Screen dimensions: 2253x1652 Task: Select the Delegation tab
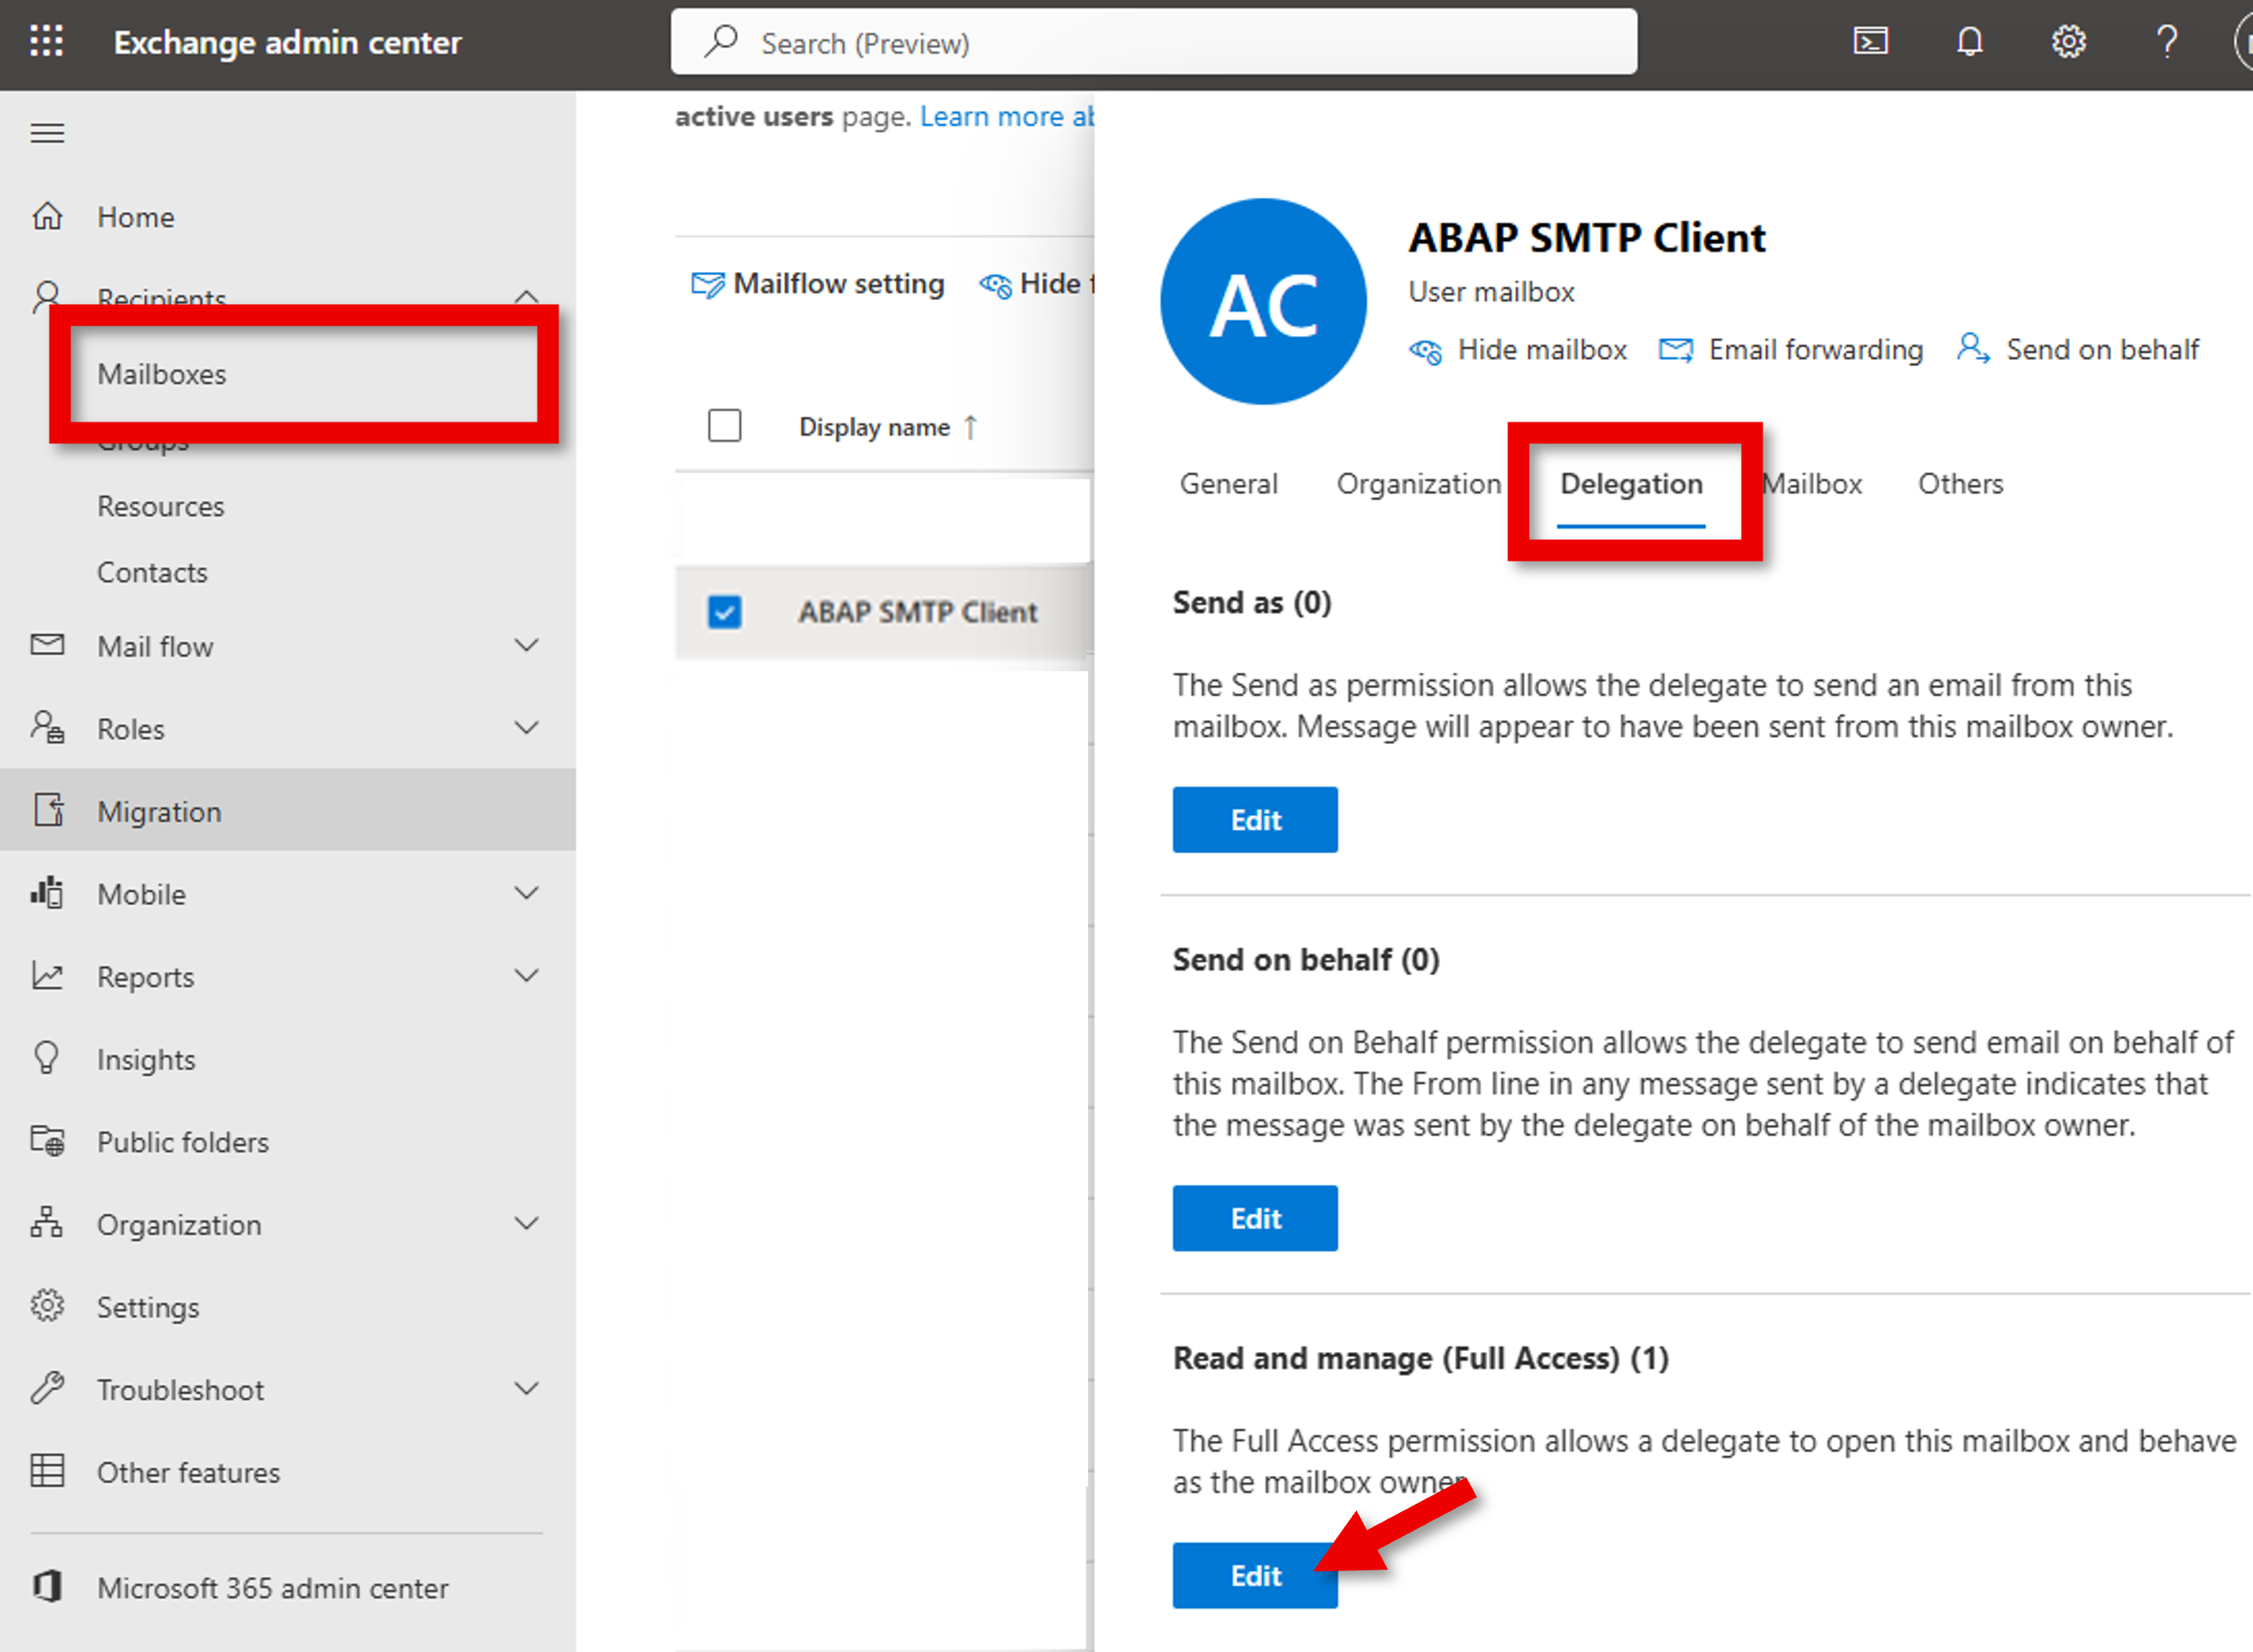pos(1631,484)
